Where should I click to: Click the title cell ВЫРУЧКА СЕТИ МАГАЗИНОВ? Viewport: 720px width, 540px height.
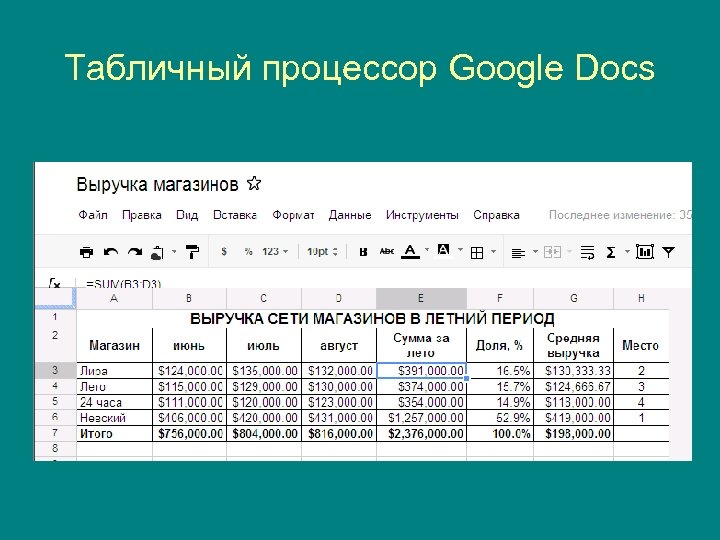(x=372, y=319)
